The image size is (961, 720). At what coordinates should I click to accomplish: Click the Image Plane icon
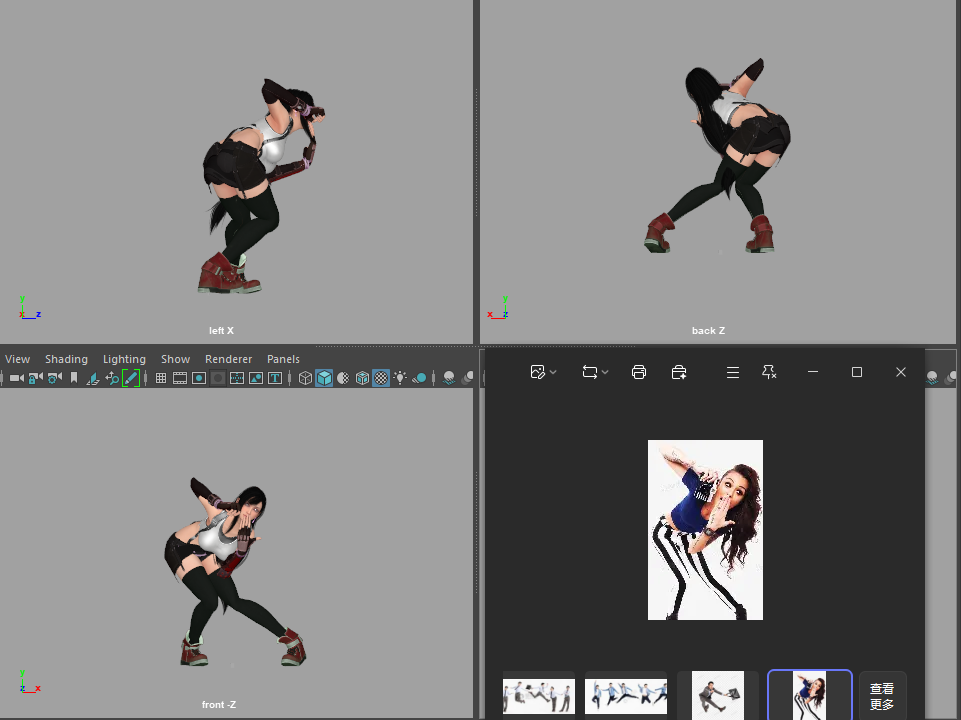[93, 378]
